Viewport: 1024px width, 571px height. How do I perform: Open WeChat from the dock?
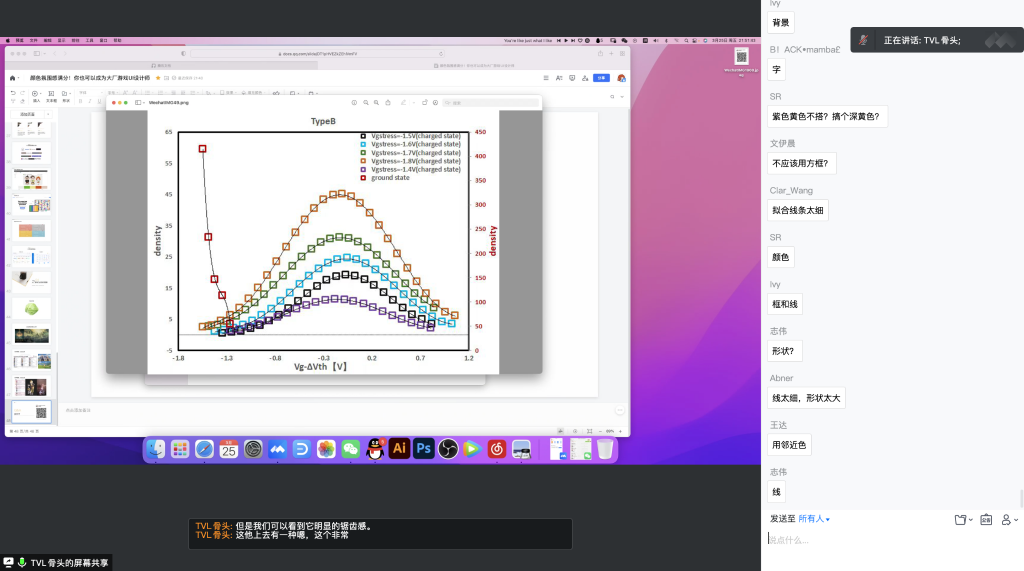coord(350,449)
